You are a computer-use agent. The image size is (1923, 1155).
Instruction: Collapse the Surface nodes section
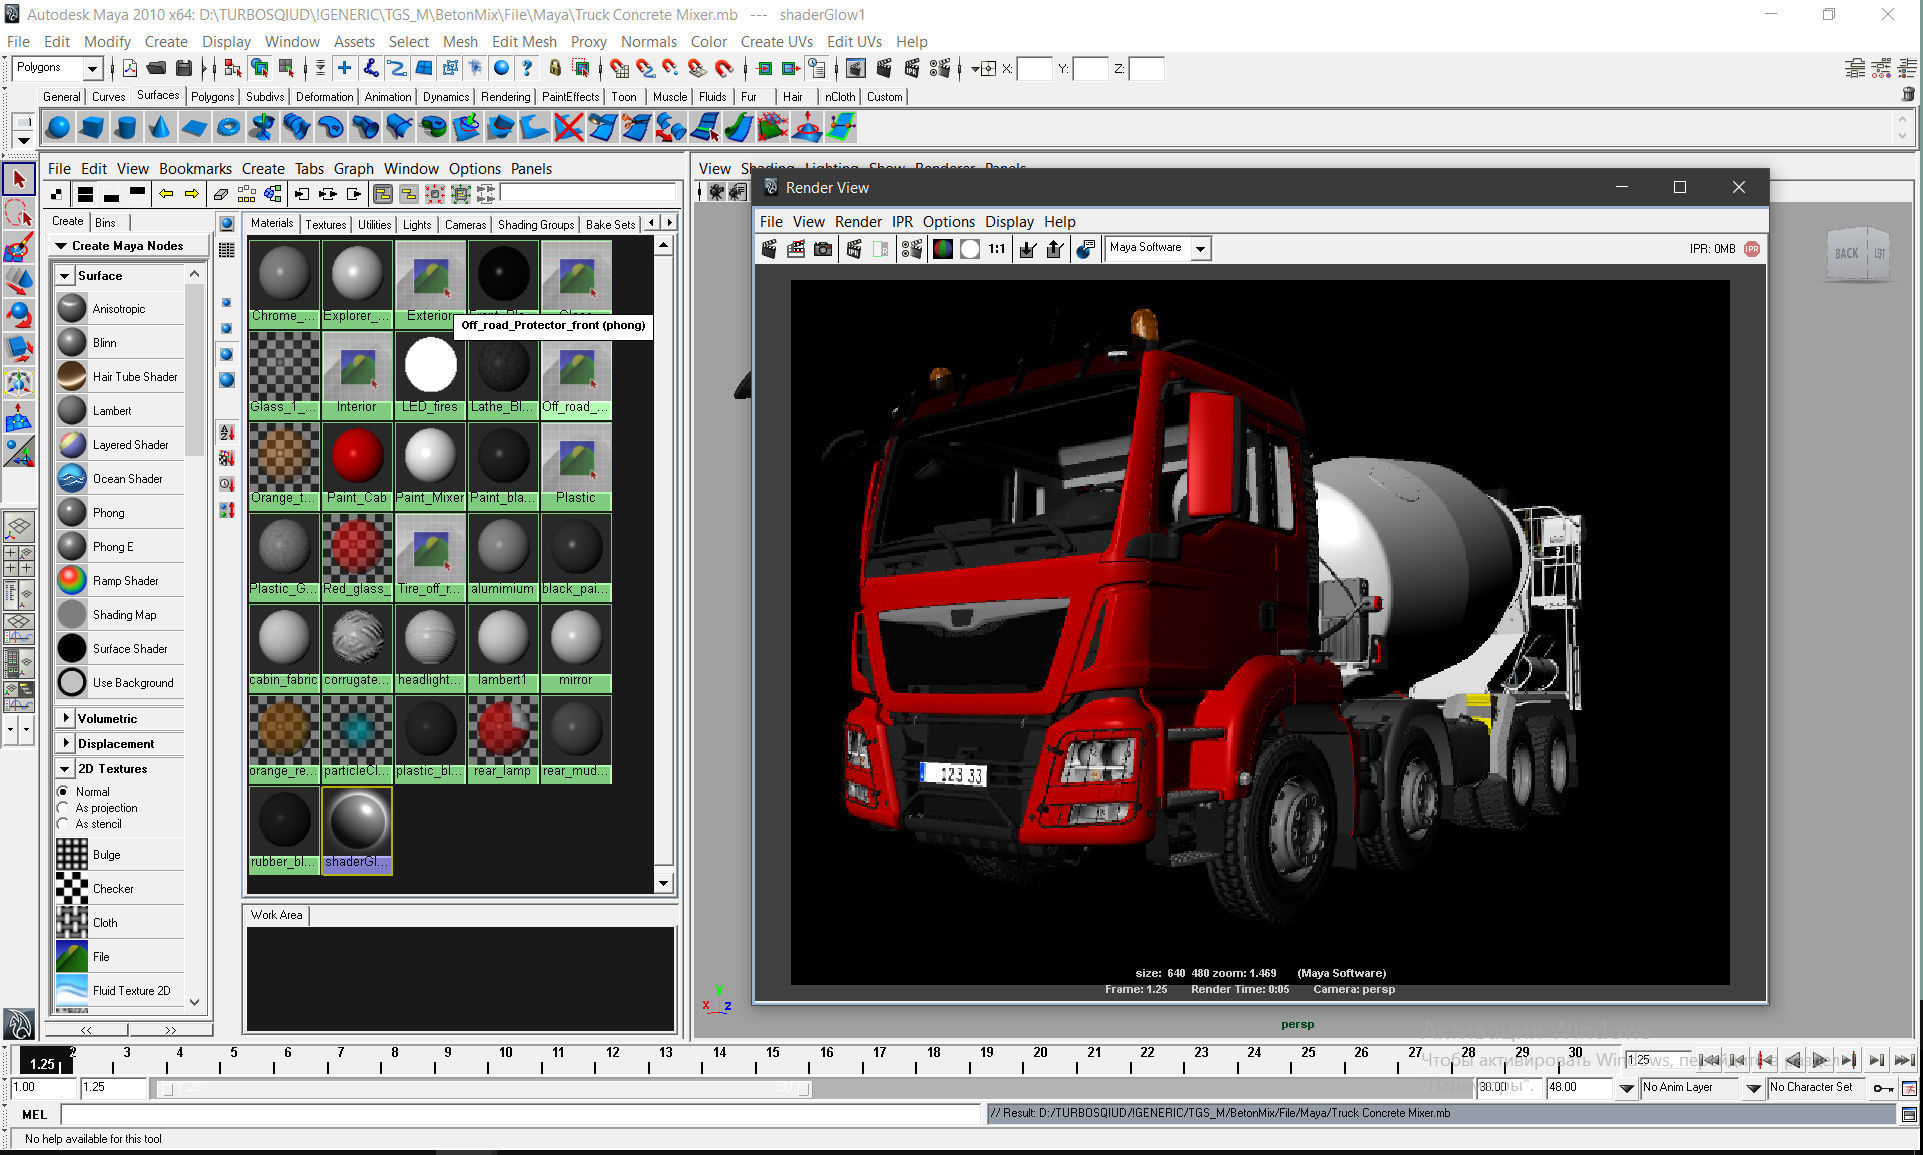click(65, 276)
